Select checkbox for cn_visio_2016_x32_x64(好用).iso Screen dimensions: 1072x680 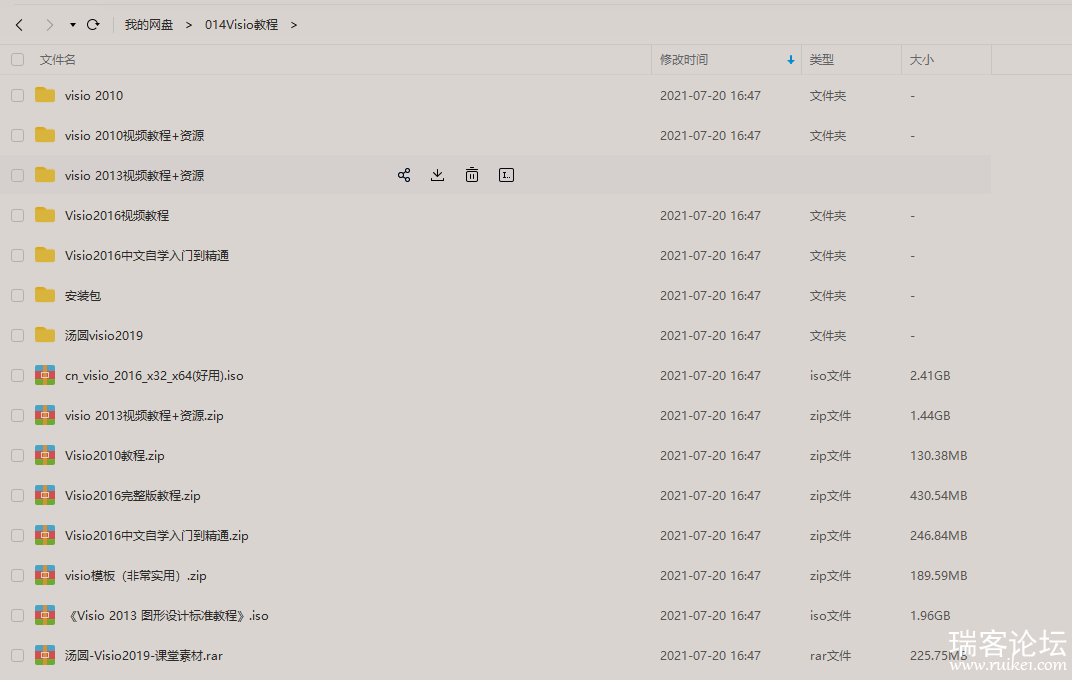(18, 376)
